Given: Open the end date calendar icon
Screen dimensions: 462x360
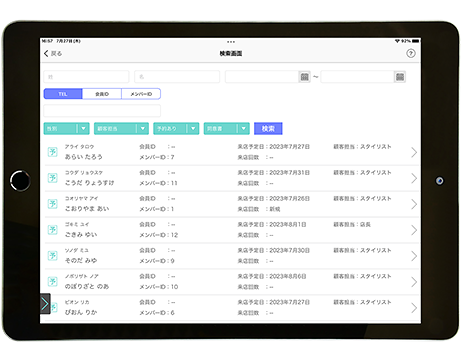Looking at the screenshot, I should coord(400,77).
